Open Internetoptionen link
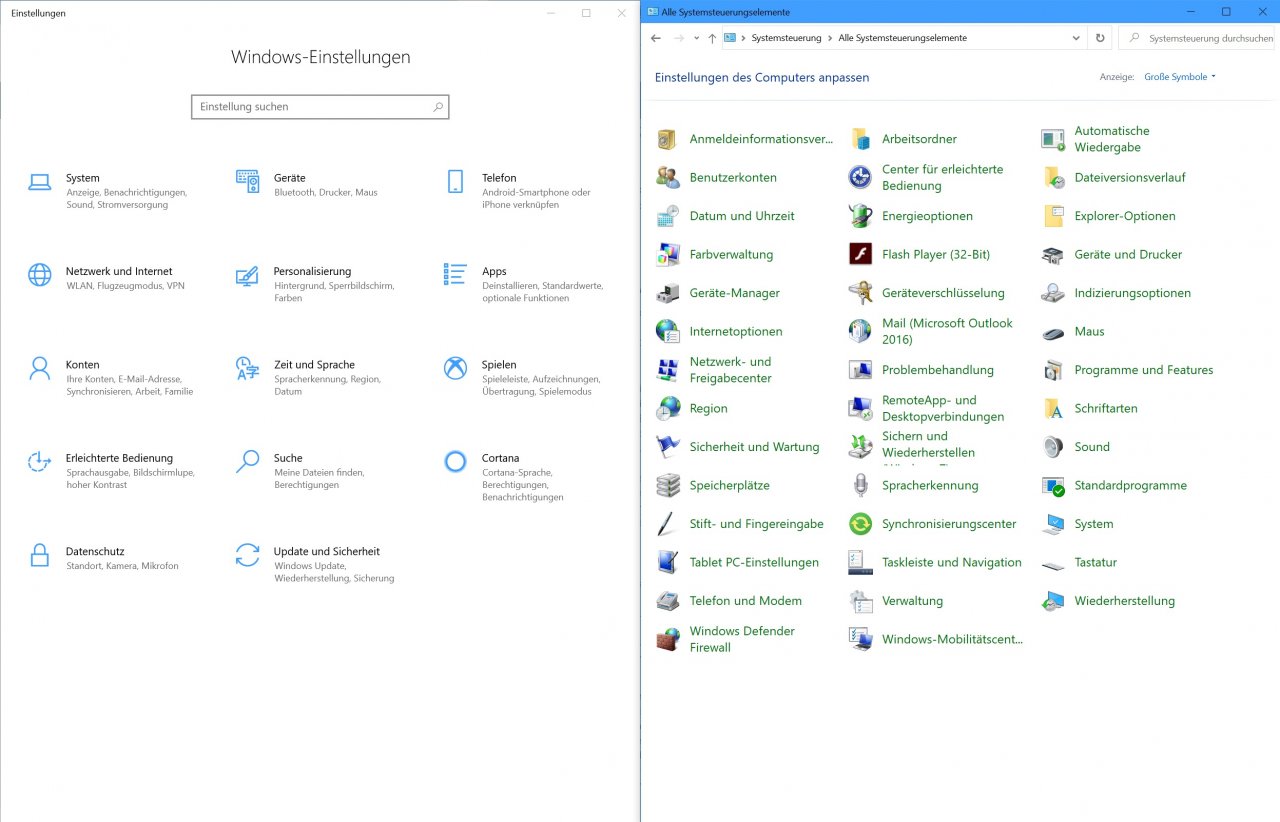 (x=736, y=331)
